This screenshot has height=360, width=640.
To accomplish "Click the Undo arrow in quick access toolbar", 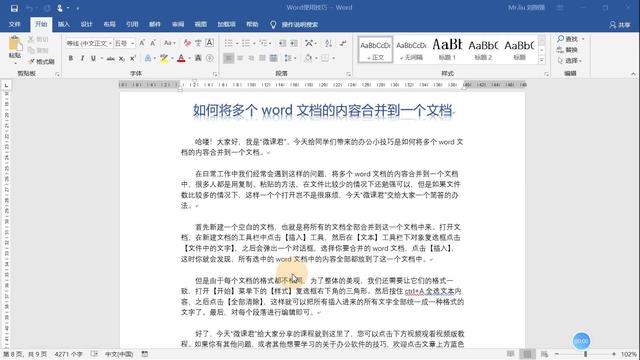I will (x=29, y=8).
